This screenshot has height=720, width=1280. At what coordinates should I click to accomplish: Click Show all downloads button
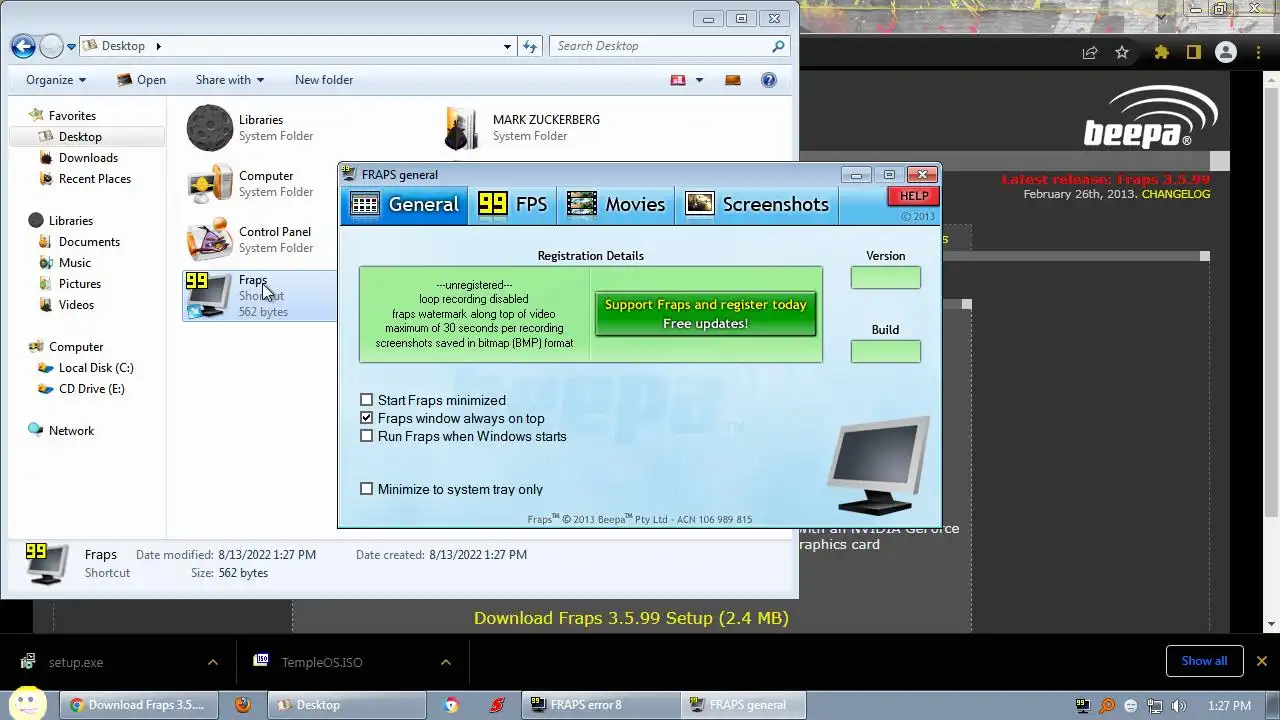click(1204, 661)
